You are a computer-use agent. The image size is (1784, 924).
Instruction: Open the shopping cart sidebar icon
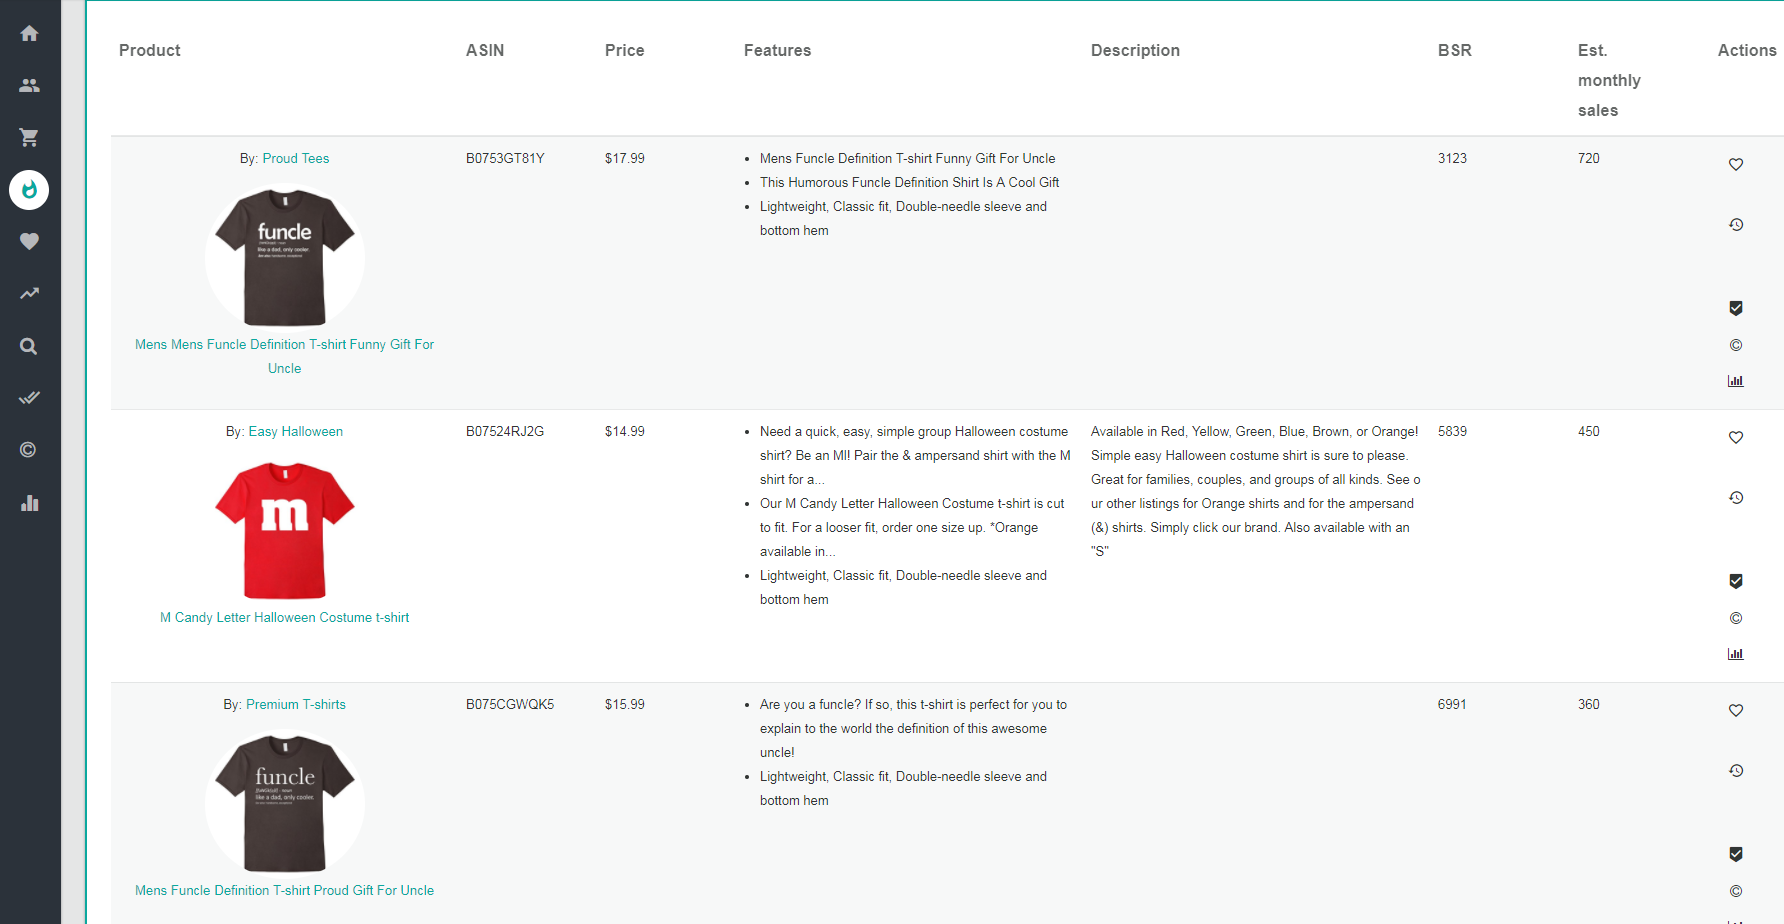point(29,137)
